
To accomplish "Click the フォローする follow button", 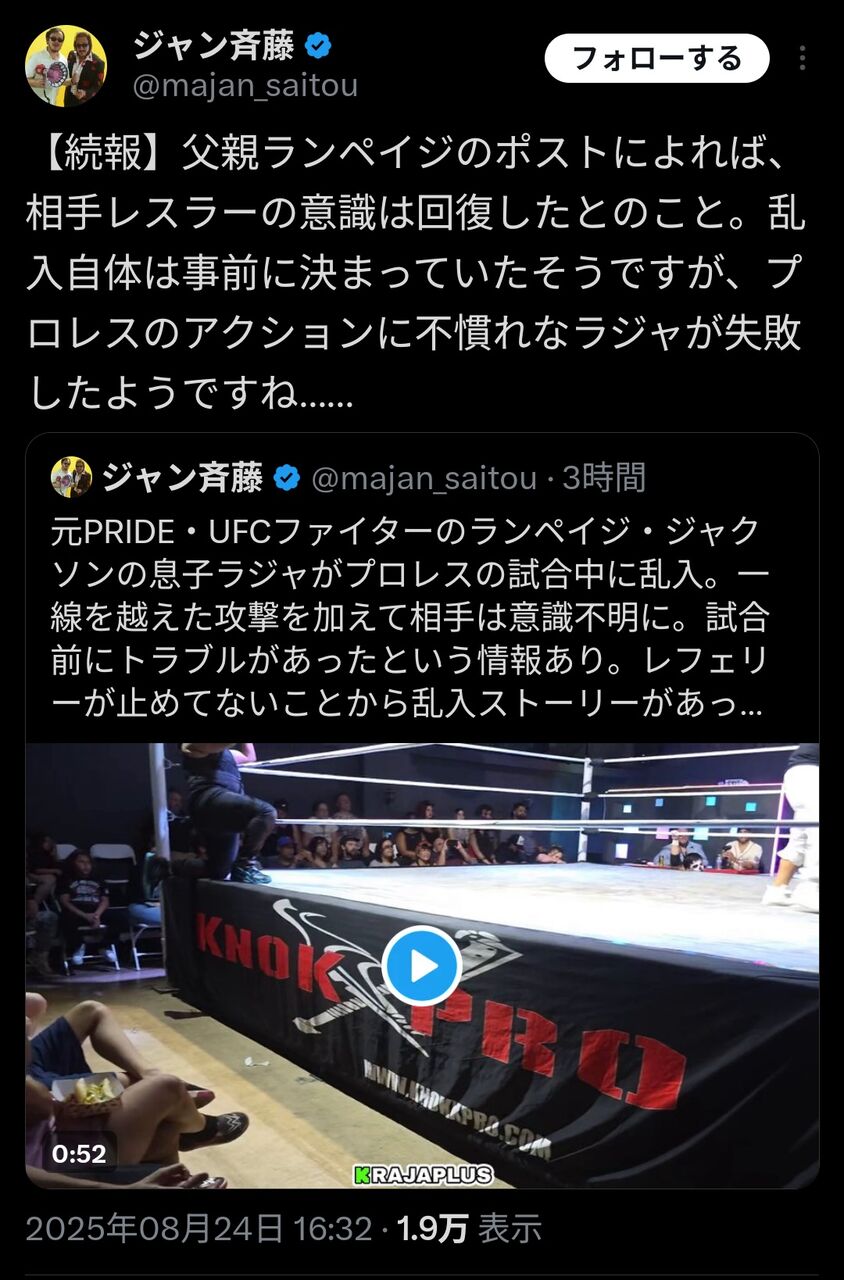I will (x=657, y=58).
